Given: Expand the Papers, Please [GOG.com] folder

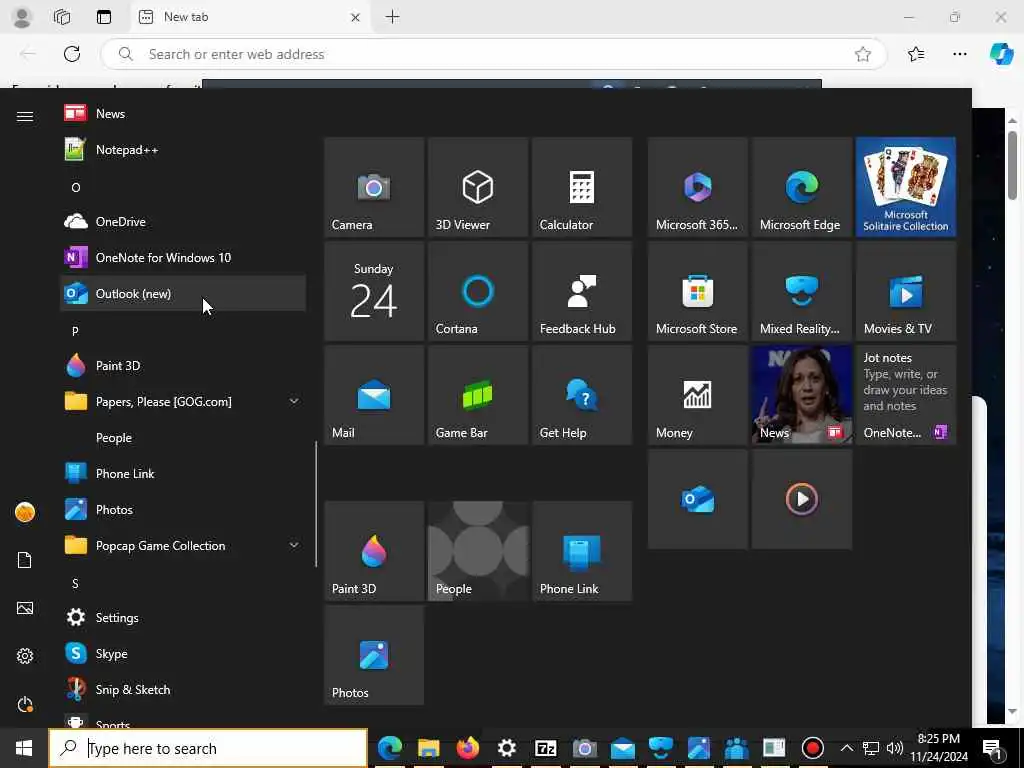Looking at the screenshot, I should (183, 401).
